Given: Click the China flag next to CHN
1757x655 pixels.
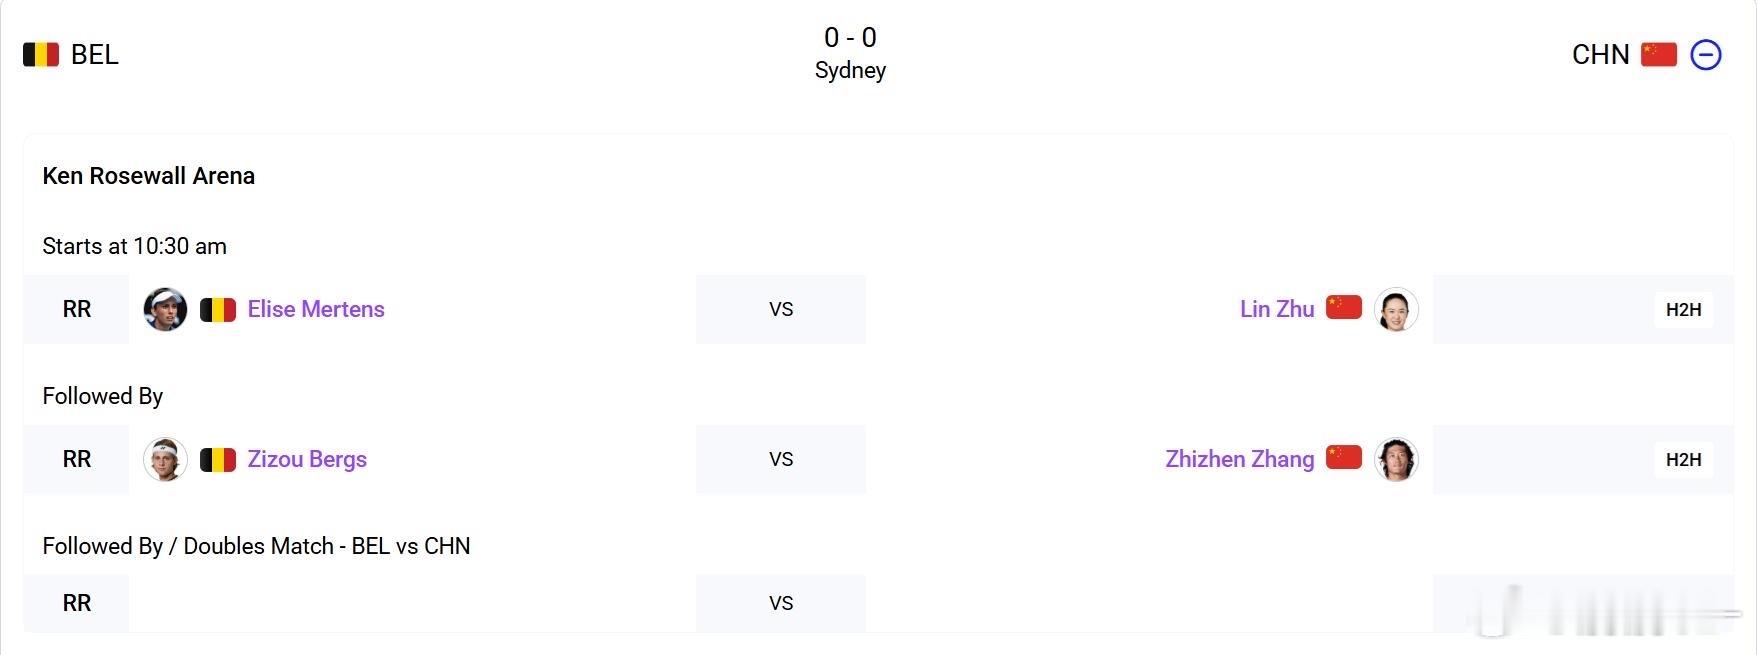Looking at the screenshot, I should coord(1659,54).
